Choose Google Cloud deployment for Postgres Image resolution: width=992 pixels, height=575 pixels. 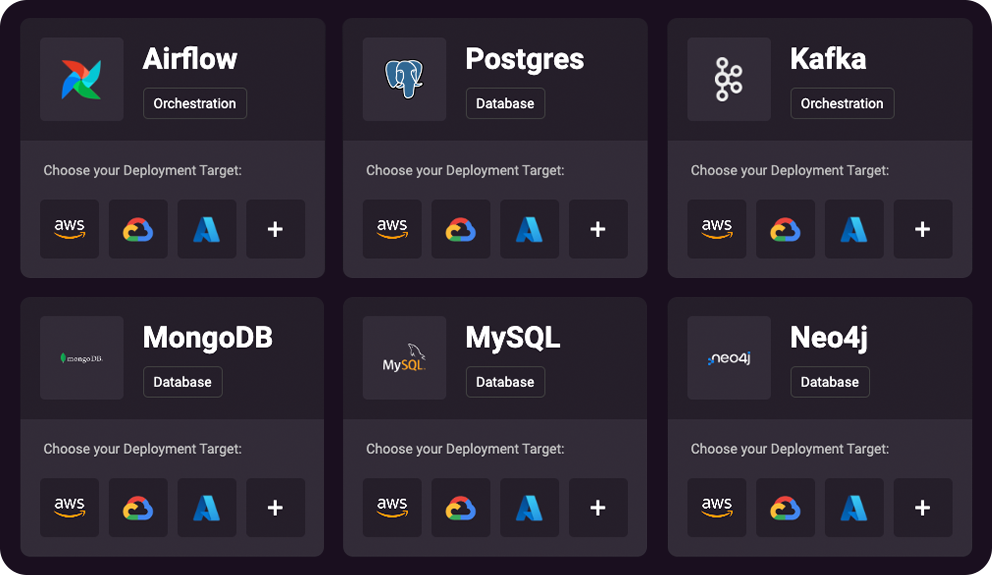coord(460,229)
